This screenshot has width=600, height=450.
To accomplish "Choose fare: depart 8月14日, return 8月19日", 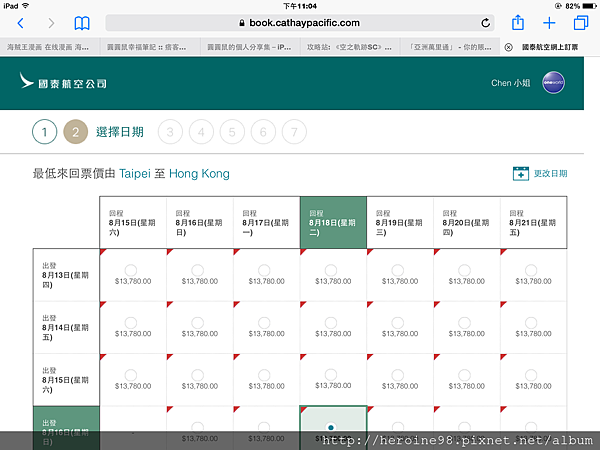I will coord(398,323).
